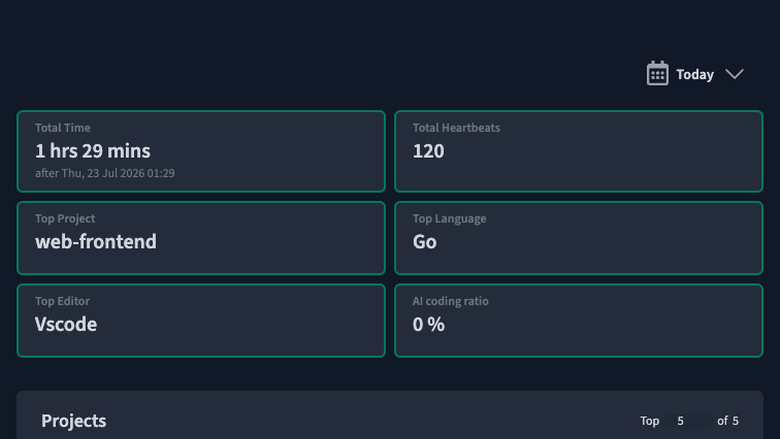Click the 1 hrs 29 mins value
Screen dimensions: 780x439
(x=93, y=151)
